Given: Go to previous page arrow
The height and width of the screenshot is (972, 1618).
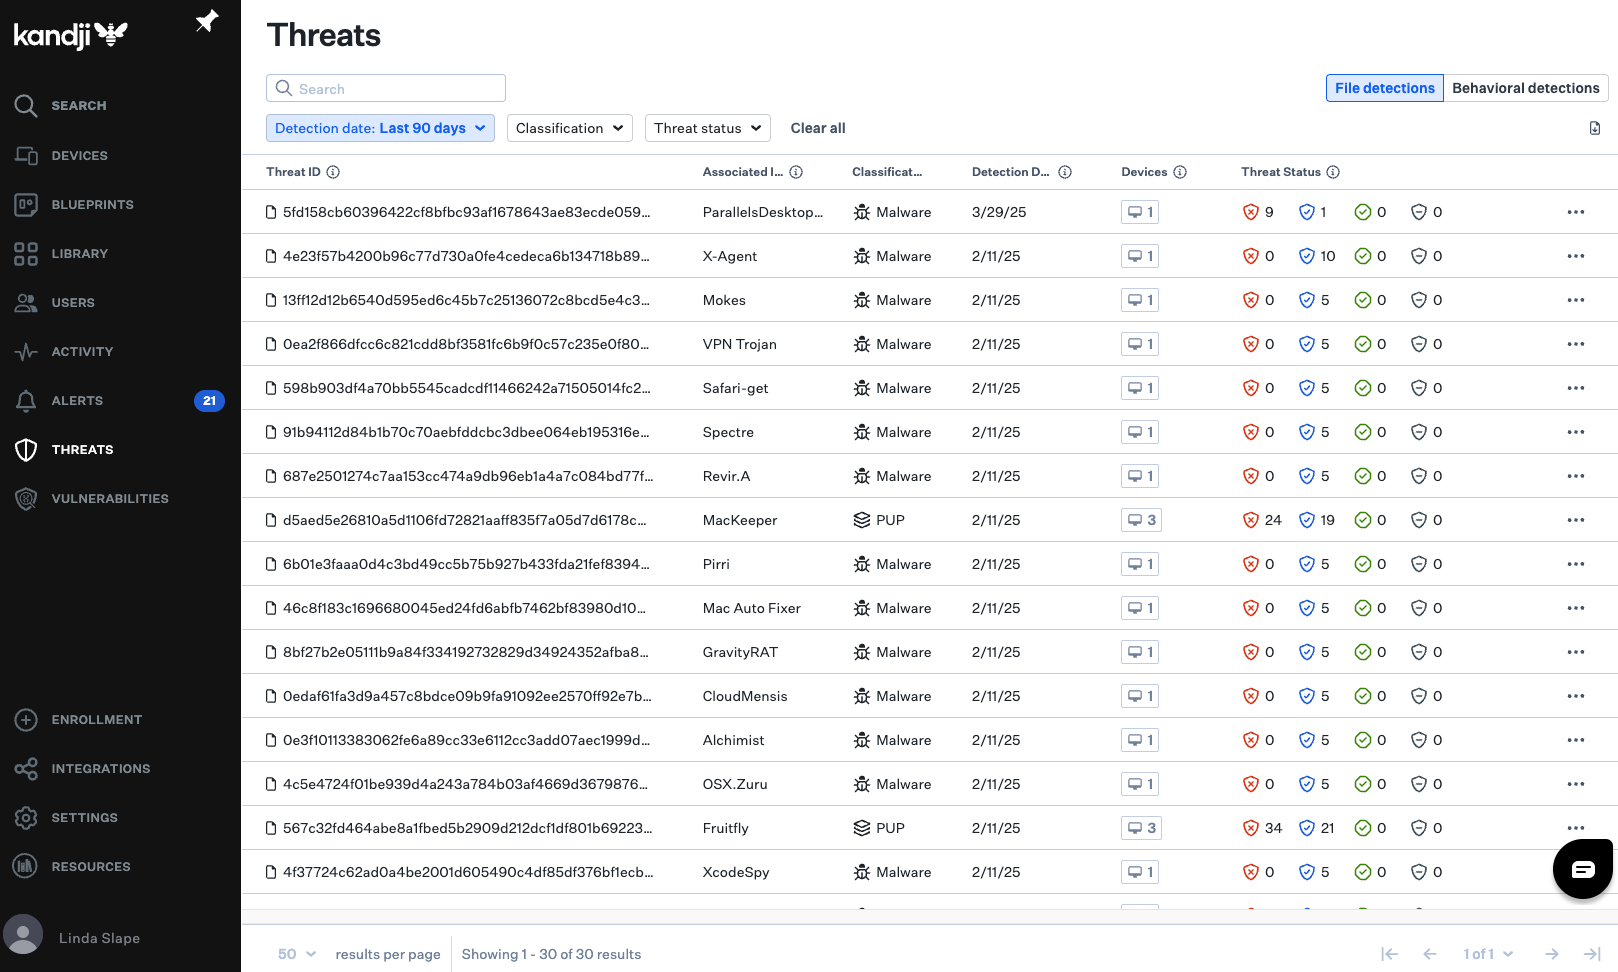Looking at the screenshot, I should click(x=1430, y=954).
